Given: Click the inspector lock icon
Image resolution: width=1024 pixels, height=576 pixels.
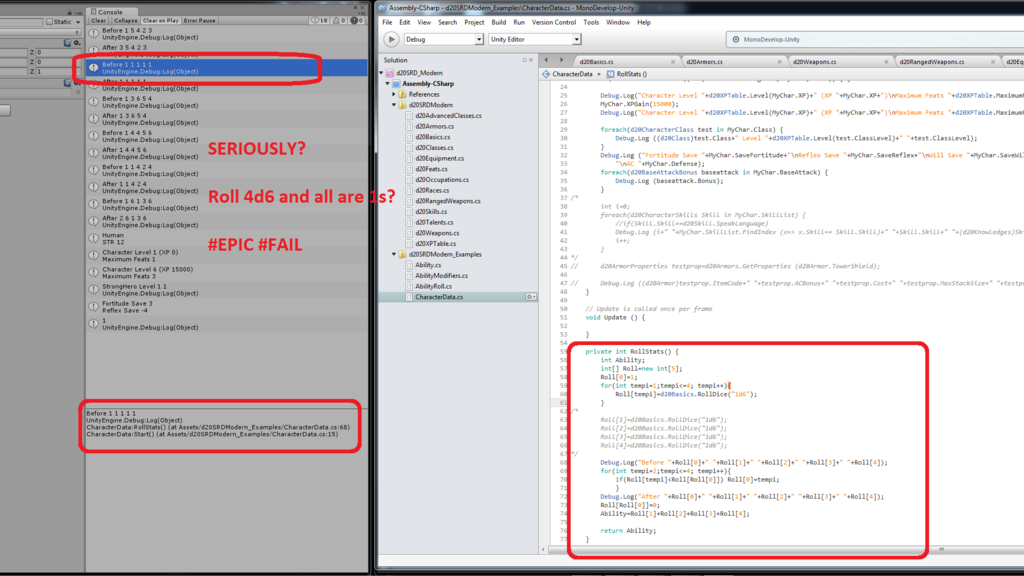Looking at the screenshot, I should coord(69,12).
